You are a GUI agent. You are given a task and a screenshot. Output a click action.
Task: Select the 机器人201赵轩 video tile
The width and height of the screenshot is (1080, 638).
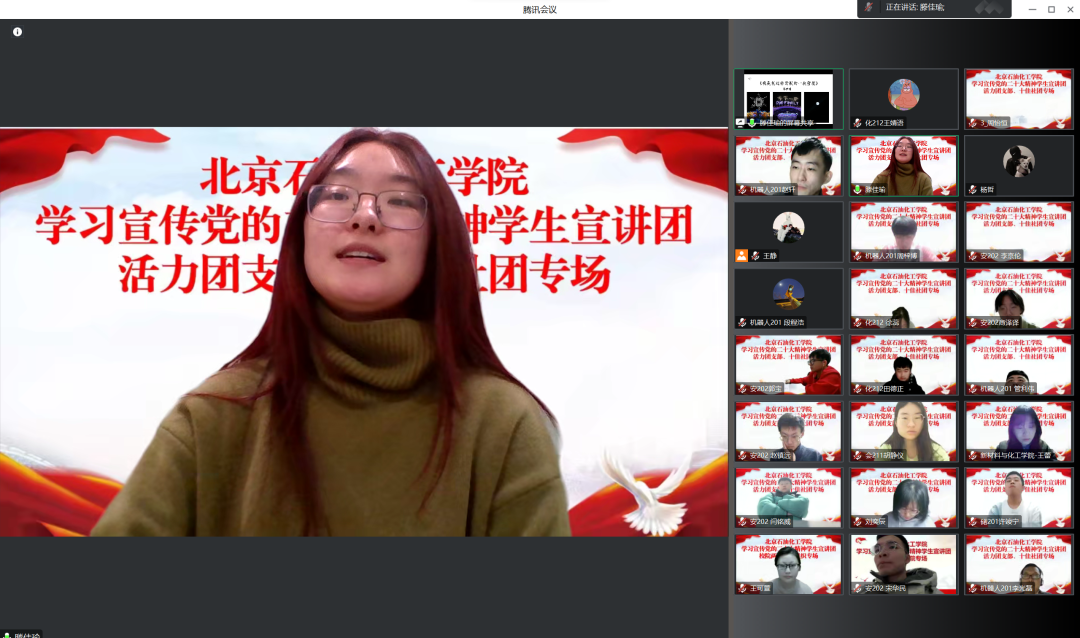(788, 165)
